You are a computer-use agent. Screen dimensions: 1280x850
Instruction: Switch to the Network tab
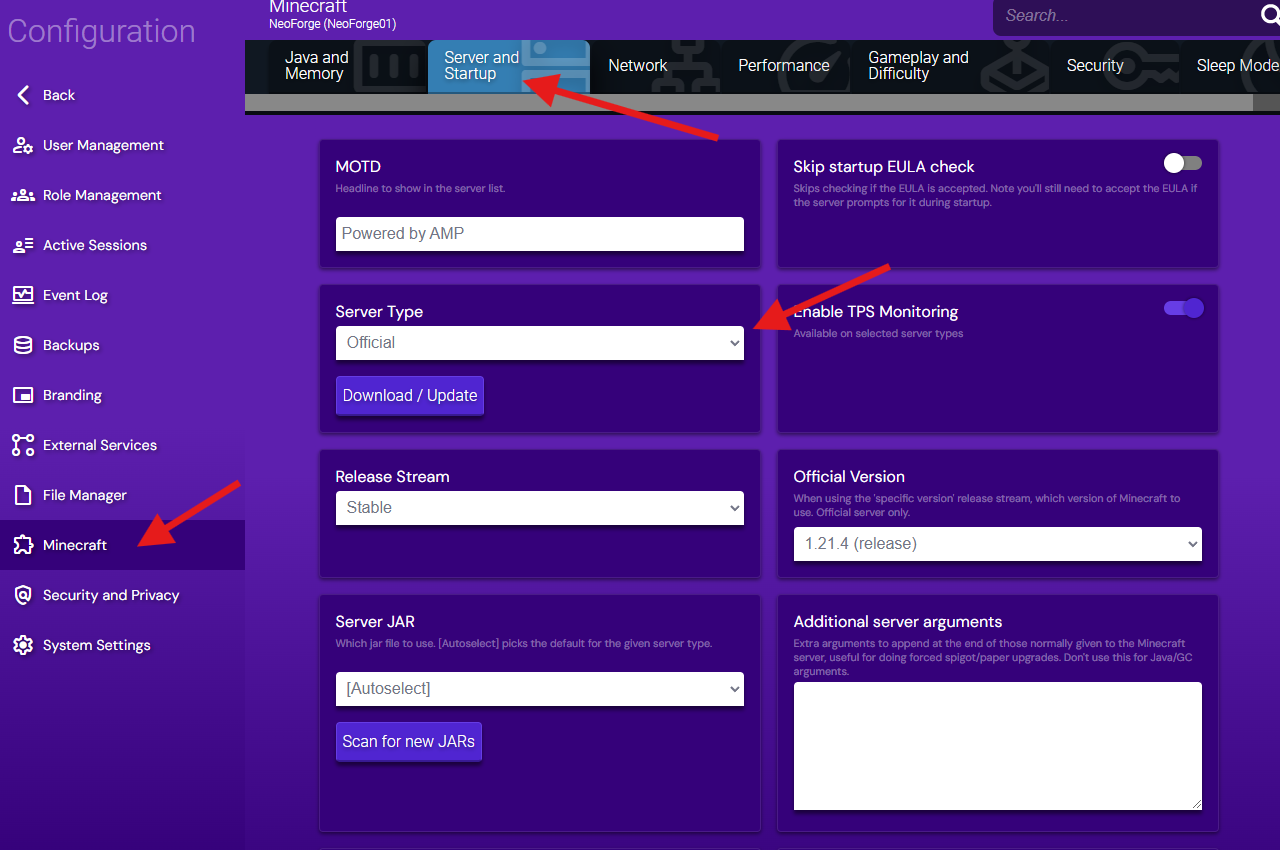pos(637,65)
